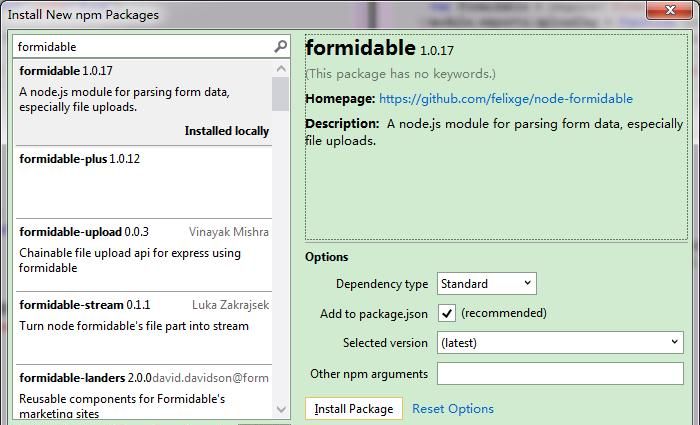Click the Installed locally label
The width and height of the screenshot is (700, 425).
point(227,131)
